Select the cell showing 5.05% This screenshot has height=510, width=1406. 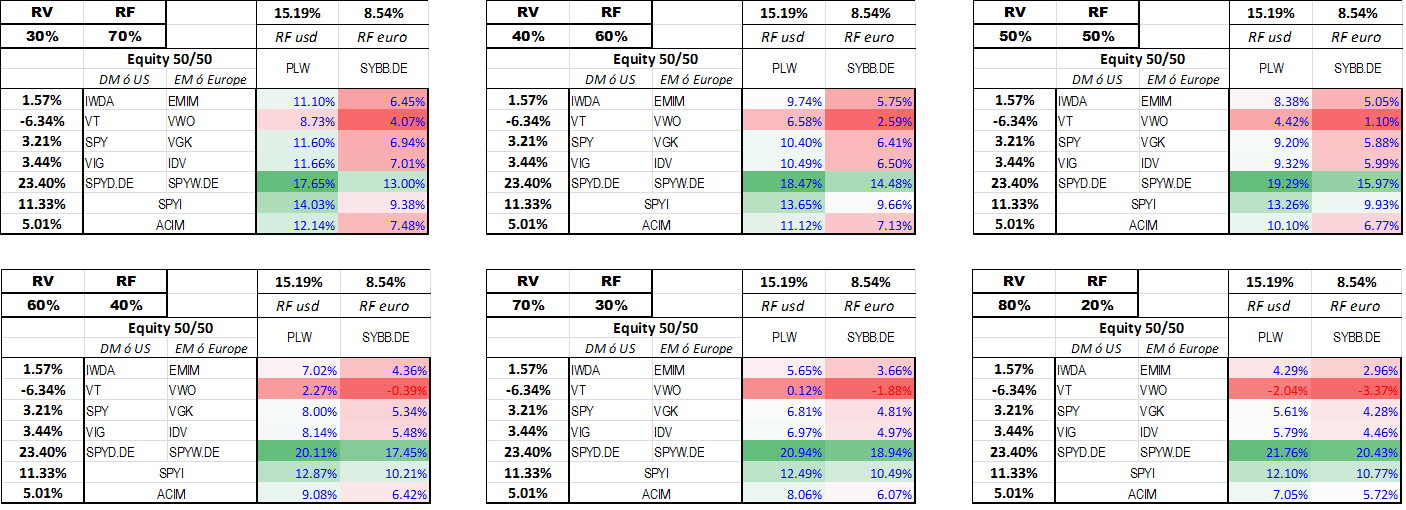(x=1356, y=101)
